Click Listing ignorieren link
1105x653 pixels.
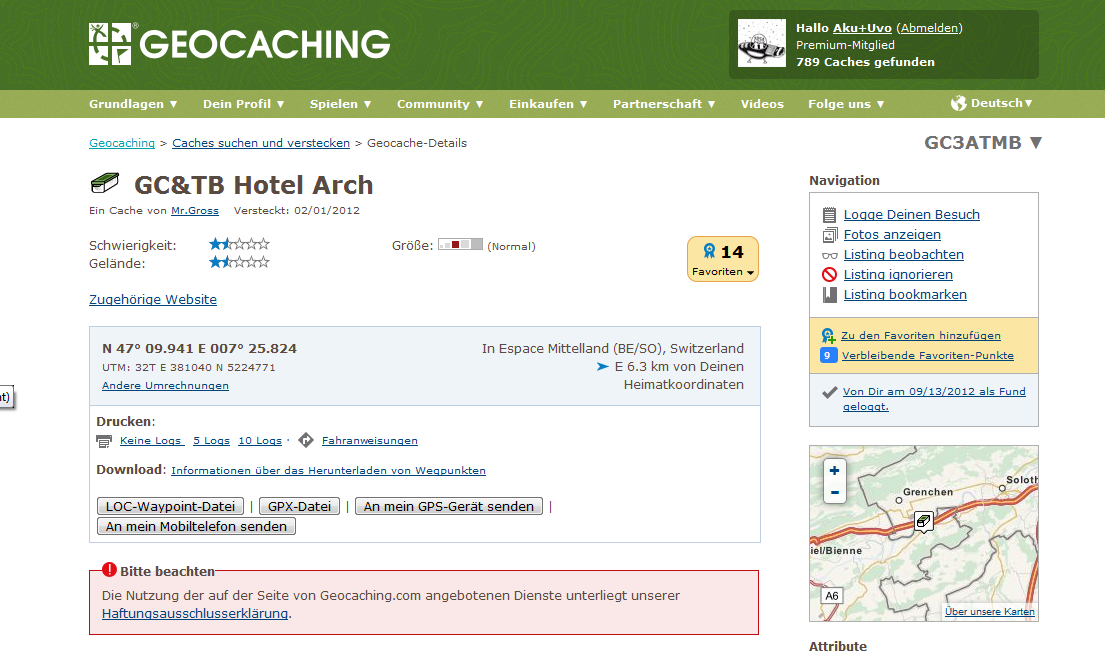[x=898, y=275]
